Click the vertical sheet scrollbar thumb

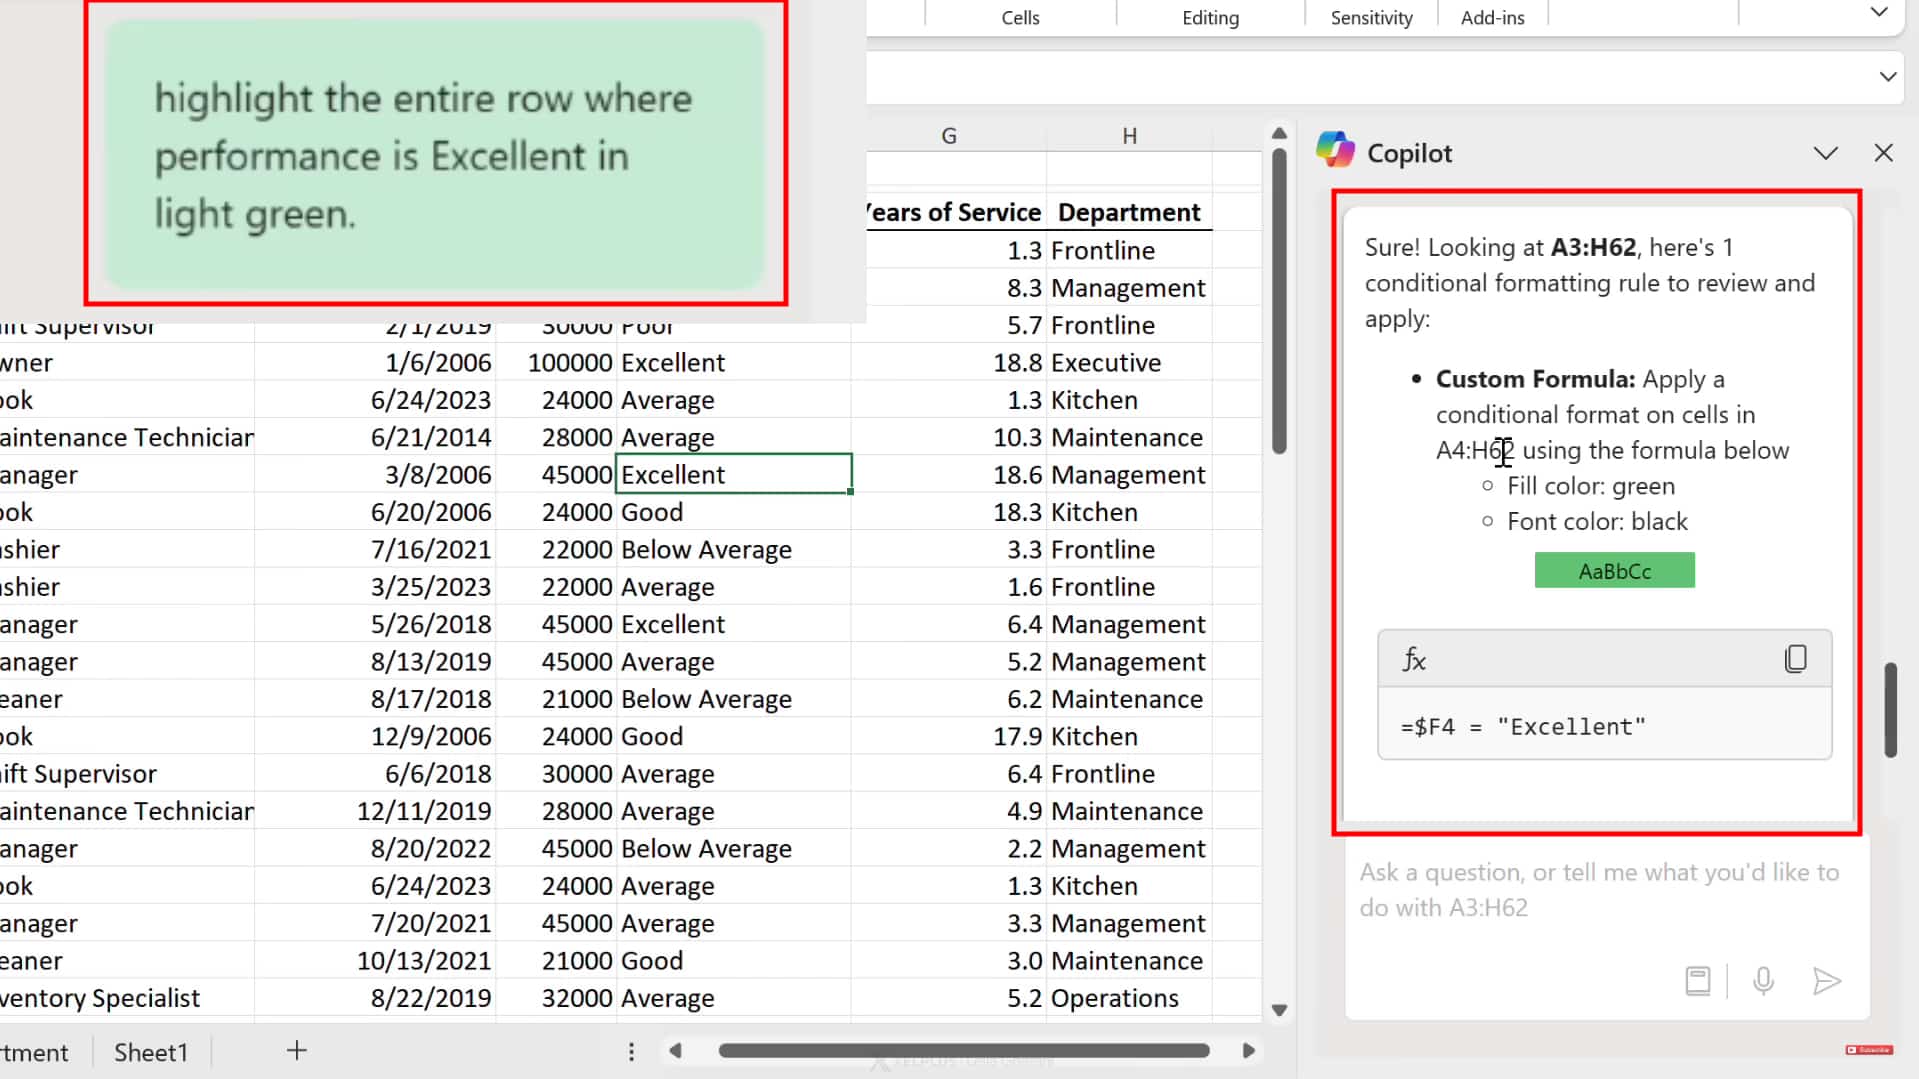1279,302
